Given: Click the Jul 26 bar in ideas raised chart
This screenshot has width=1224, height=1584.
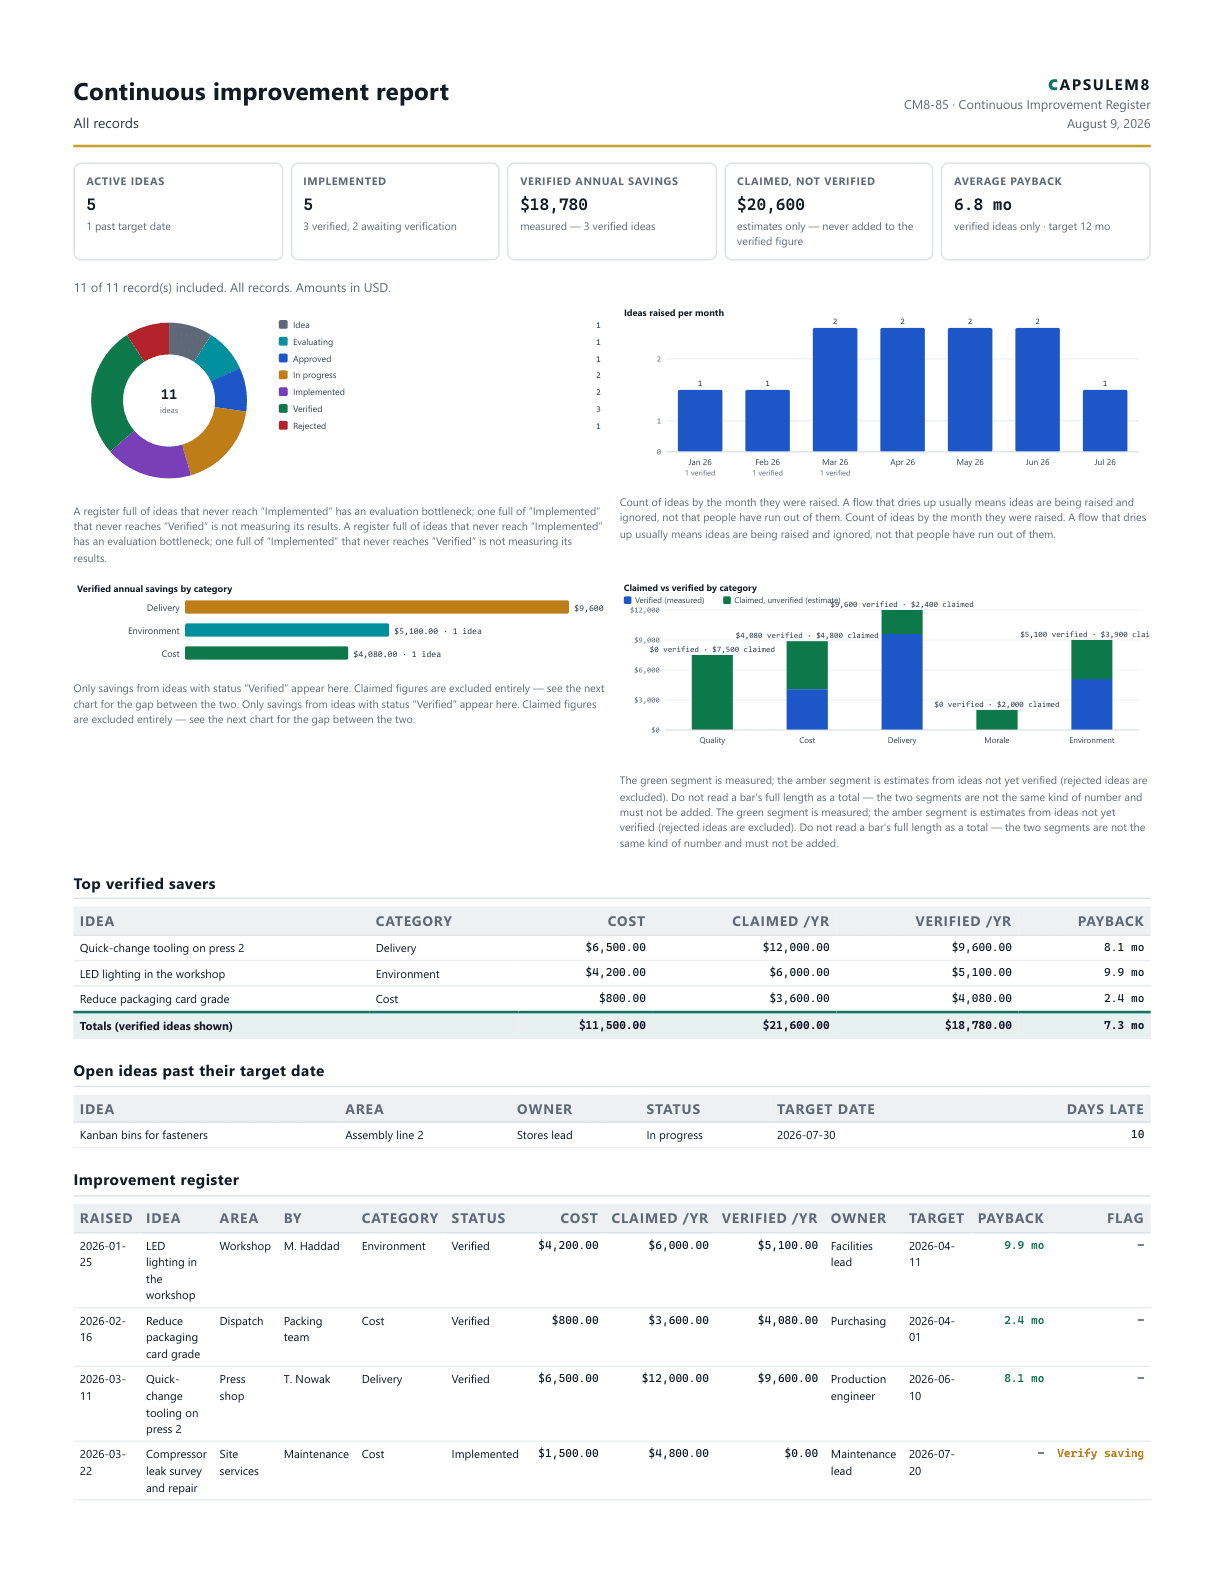Looking at the screenshot, I should coord(1105,421).
